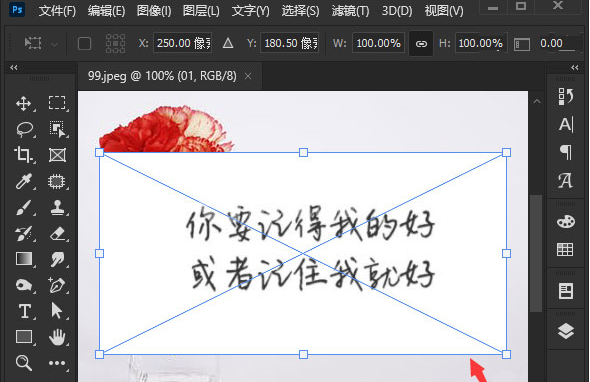
Task: Open the 文字(Y) menu
Action: tap(250, 11)
